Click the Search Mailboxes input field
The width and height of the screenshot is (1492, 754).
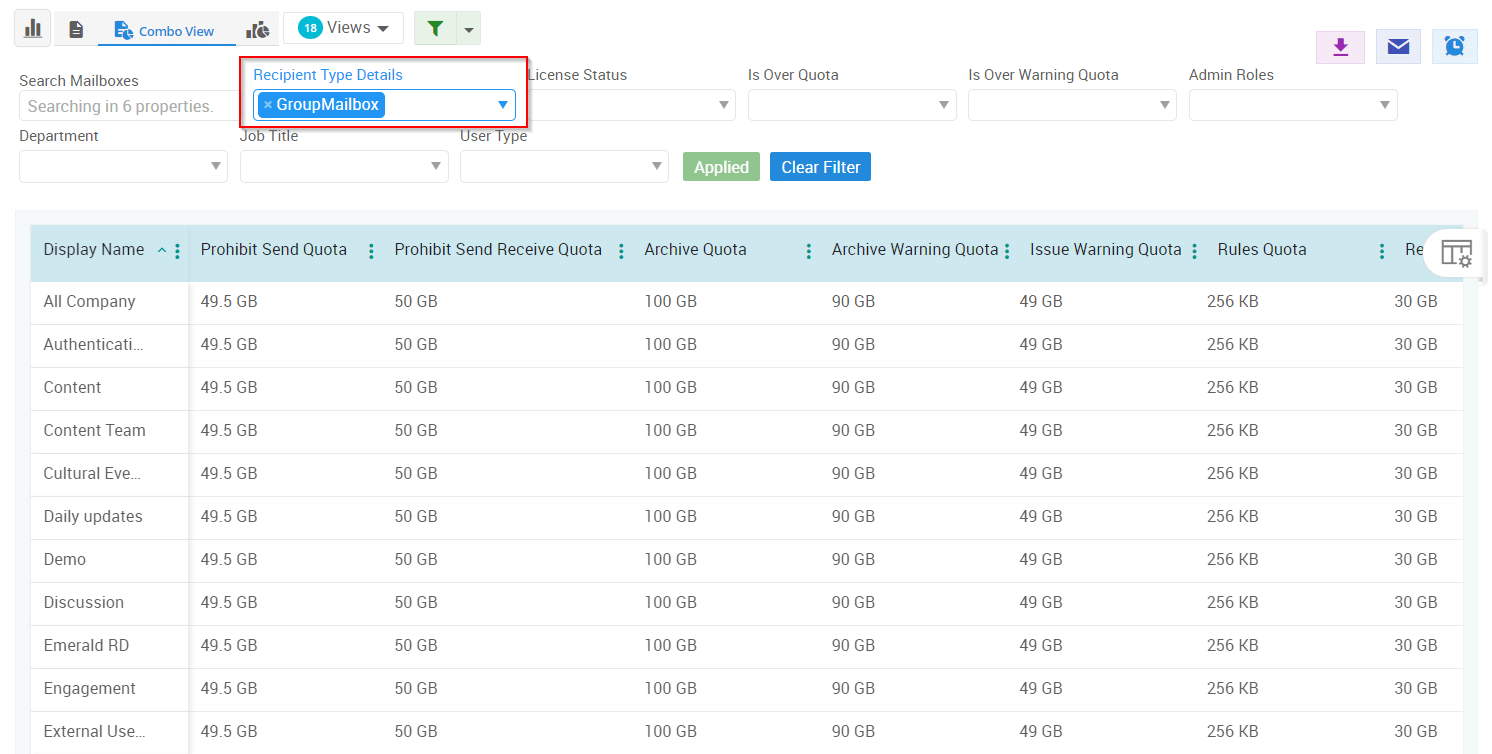(x=122, y=106)
